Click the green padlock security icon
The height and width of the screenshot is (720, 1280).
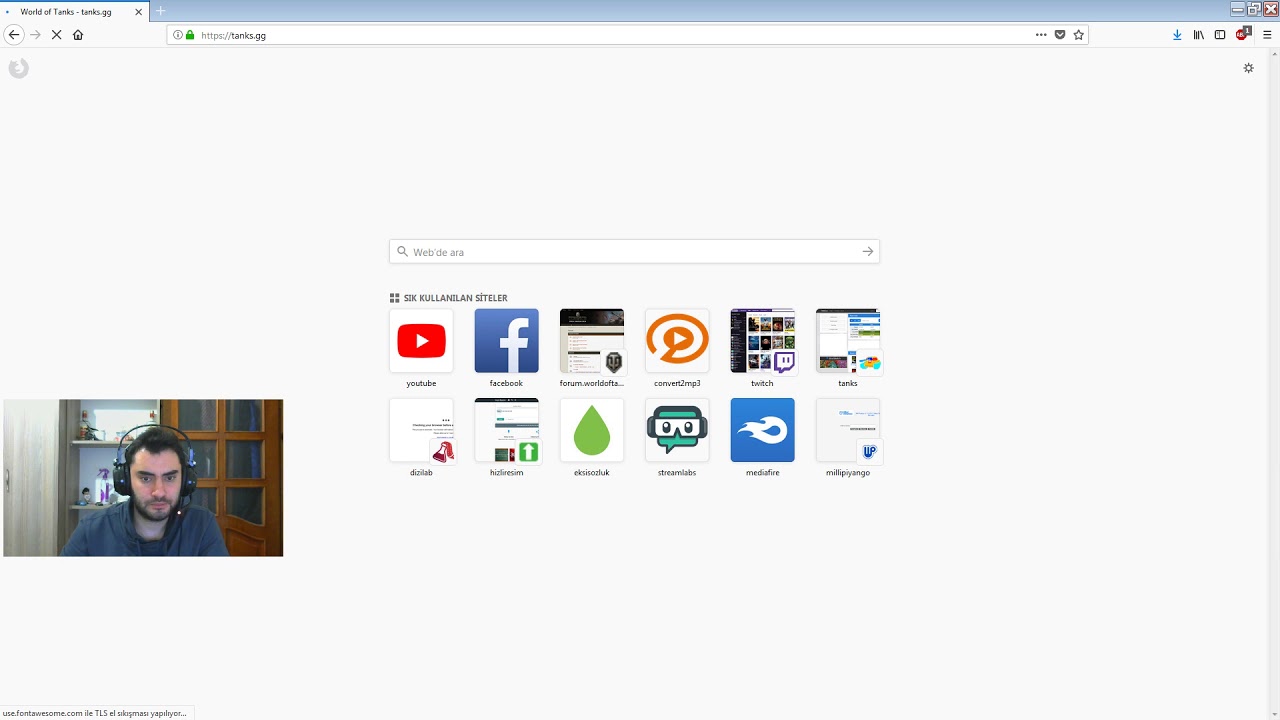190,35
